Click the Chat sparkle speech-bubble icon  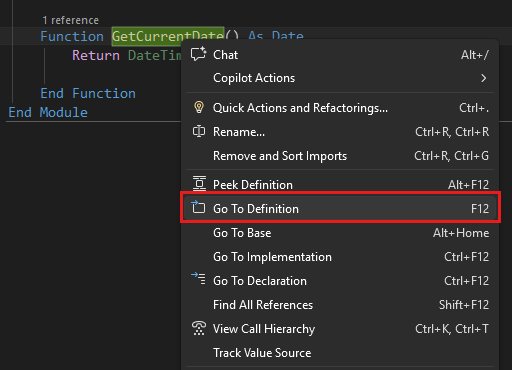point(199,54)
